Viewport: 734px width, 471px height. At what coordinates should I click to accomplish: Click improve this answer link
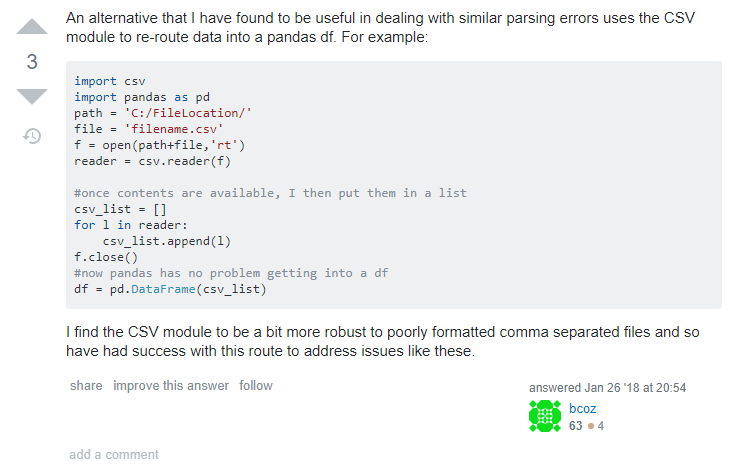click(171, 386)
